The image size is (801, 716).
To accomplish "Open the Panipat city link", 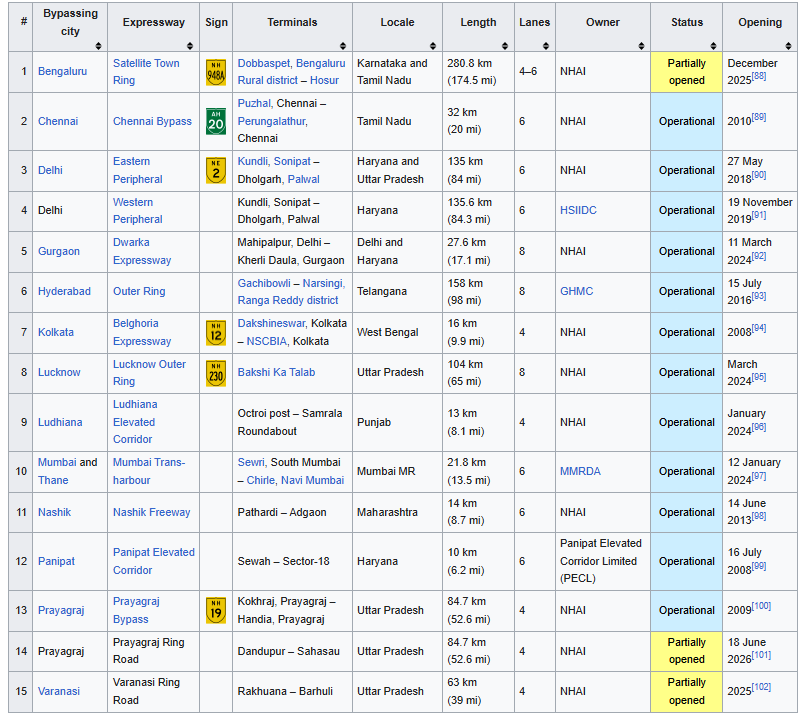I will pyautogui.click(x=56, y=561).
